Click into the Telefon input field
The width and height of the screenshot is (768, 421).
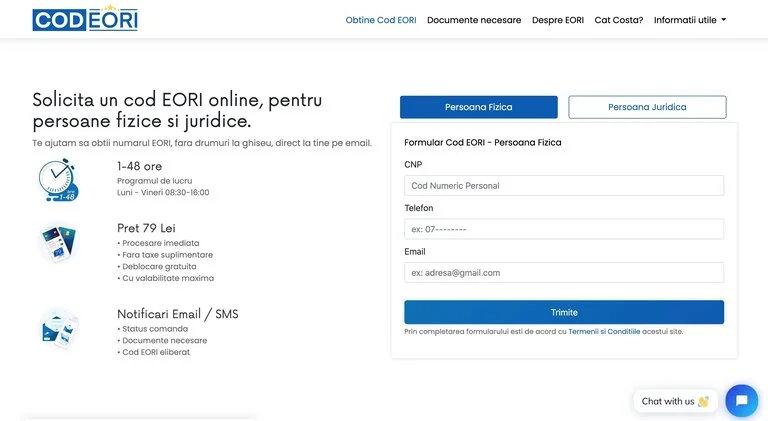coord(564,229)
